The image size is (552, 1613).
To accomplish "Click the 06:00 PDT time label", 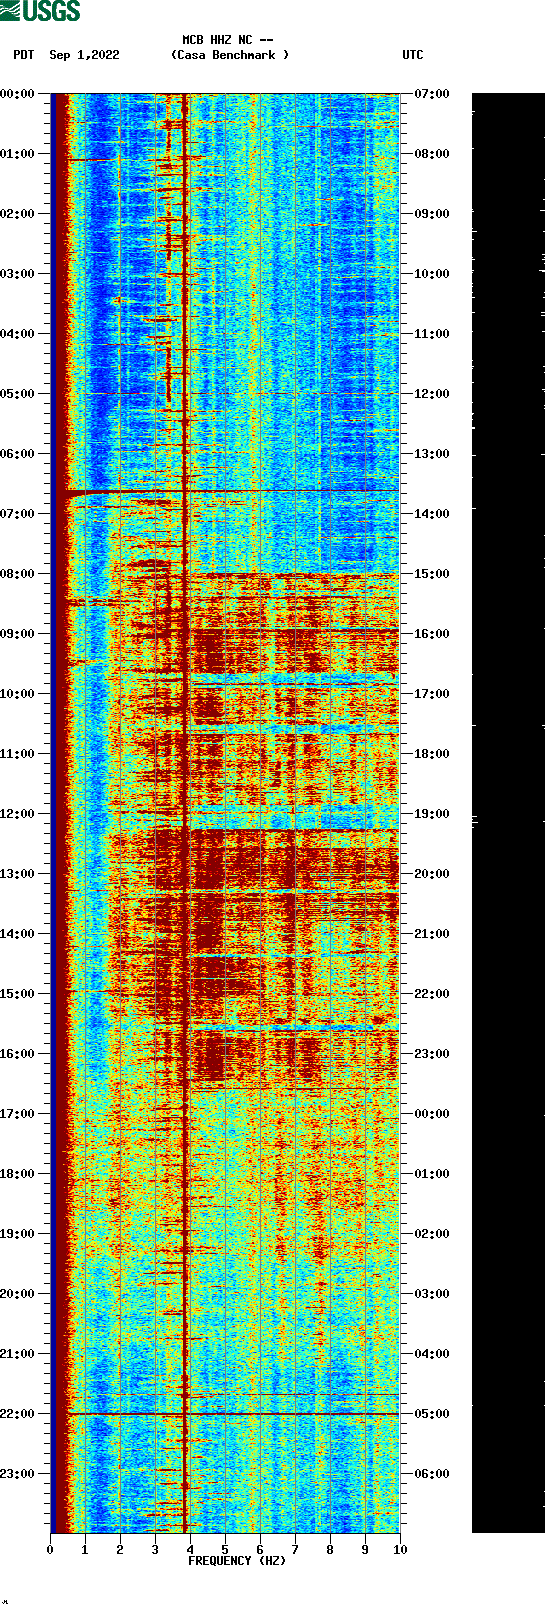I will (18, 454).
